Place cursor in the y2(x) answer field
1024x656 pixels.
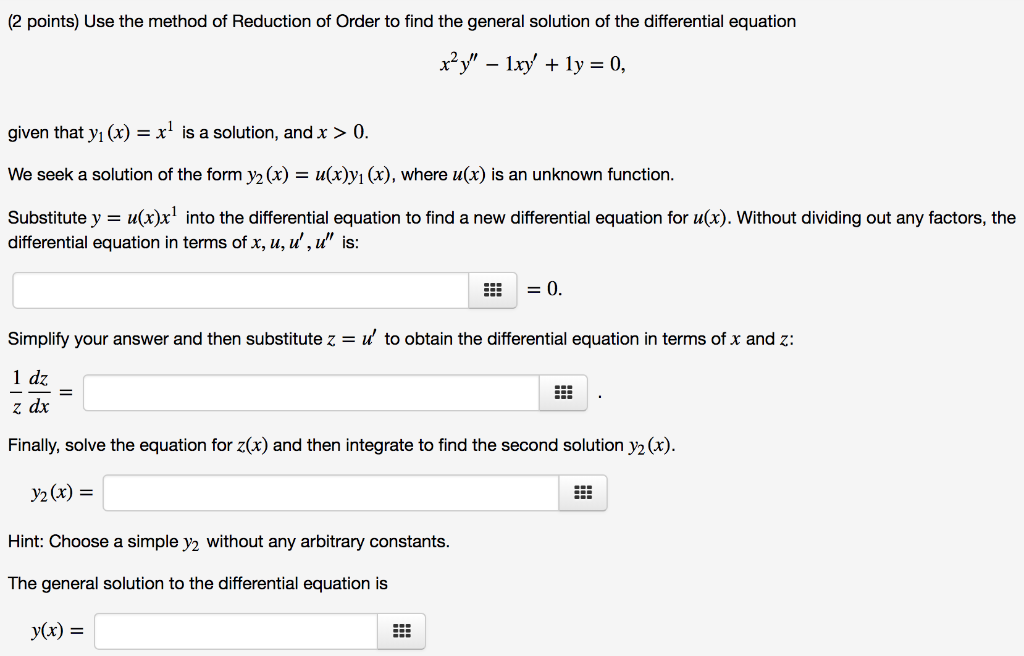[330, 492]
